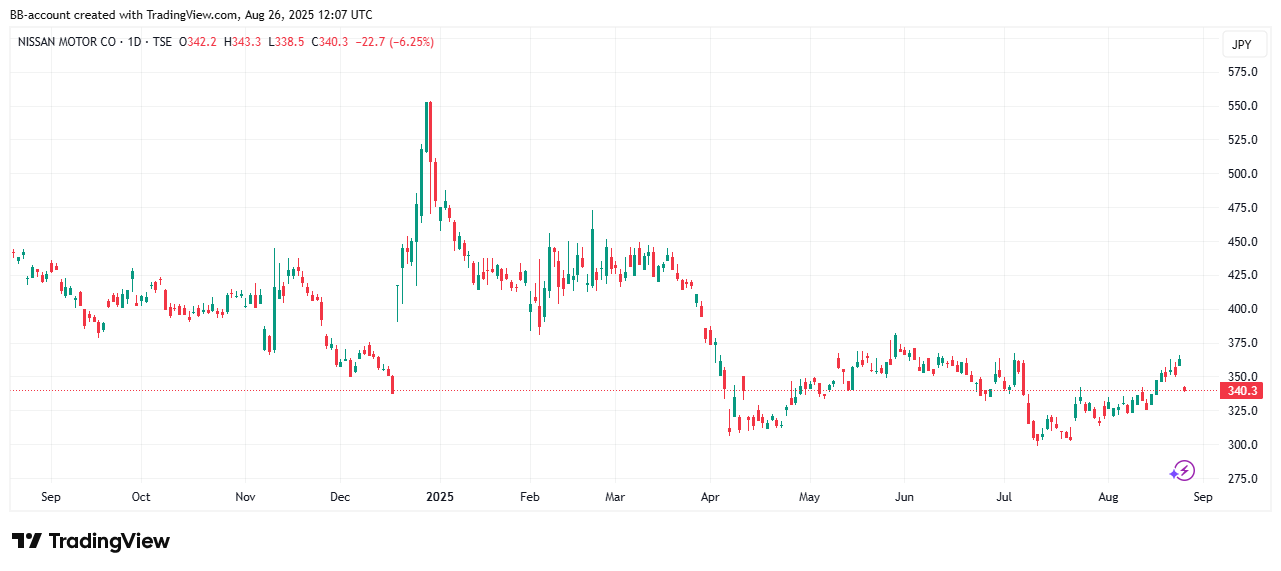Image resolution: width=1281 pixels, height=571 pixels.
Task: Click the Oct label on time axis
Action: coord(141,497)
